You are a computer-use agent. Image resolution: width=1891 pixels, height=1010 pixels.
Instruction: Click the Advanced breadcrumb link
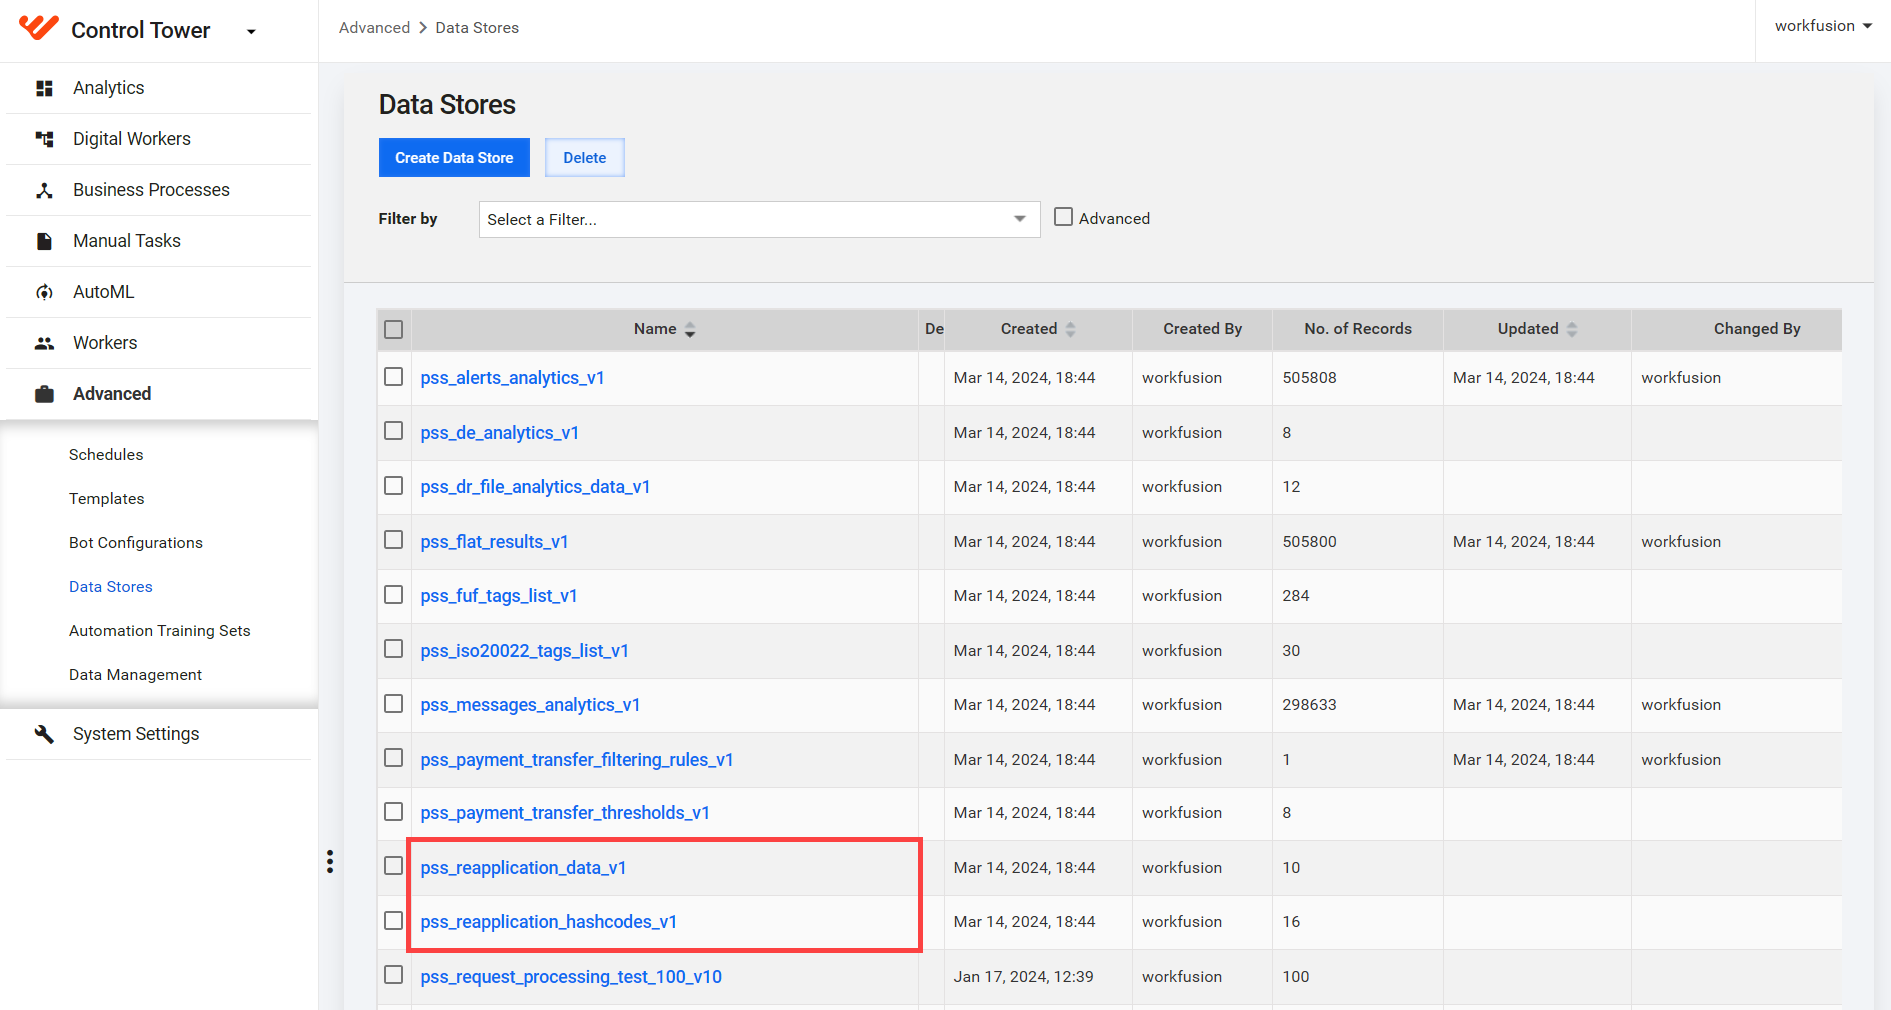click(374, 28)
